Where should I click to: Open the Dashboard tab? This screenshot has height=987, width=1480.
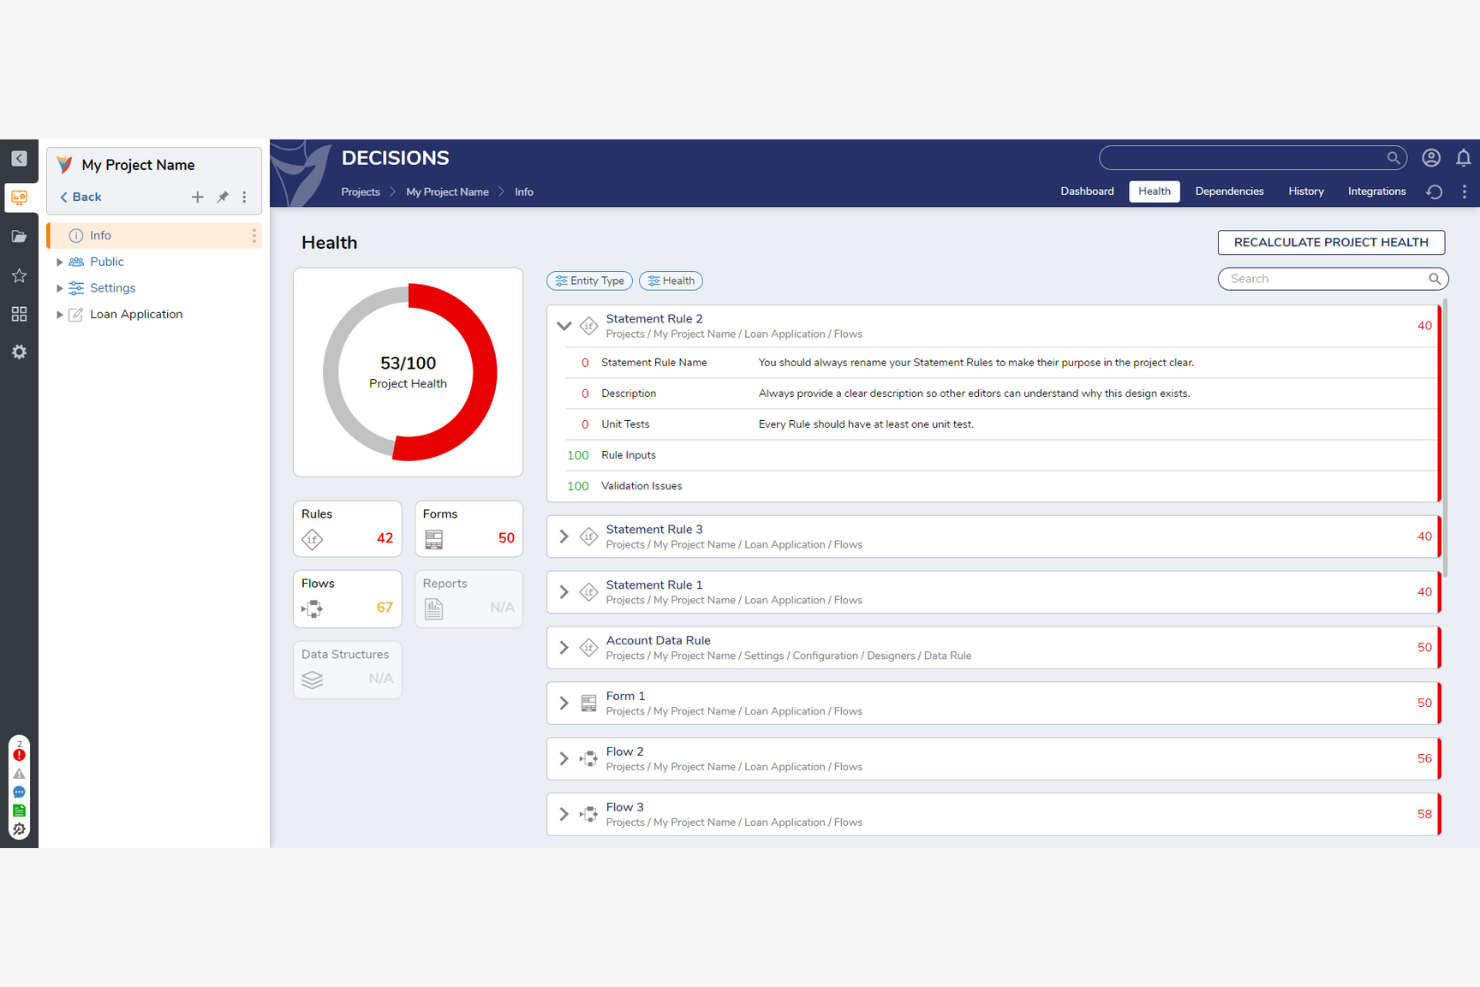point(1087,191)
